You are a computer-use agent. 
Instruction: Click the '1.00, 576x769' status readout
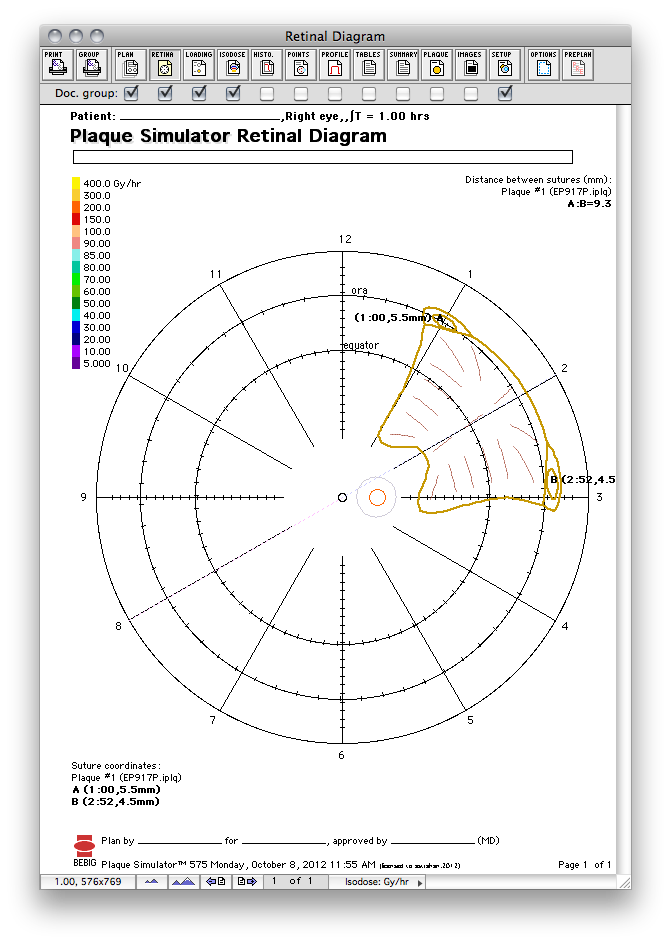[x=88, y=881]
